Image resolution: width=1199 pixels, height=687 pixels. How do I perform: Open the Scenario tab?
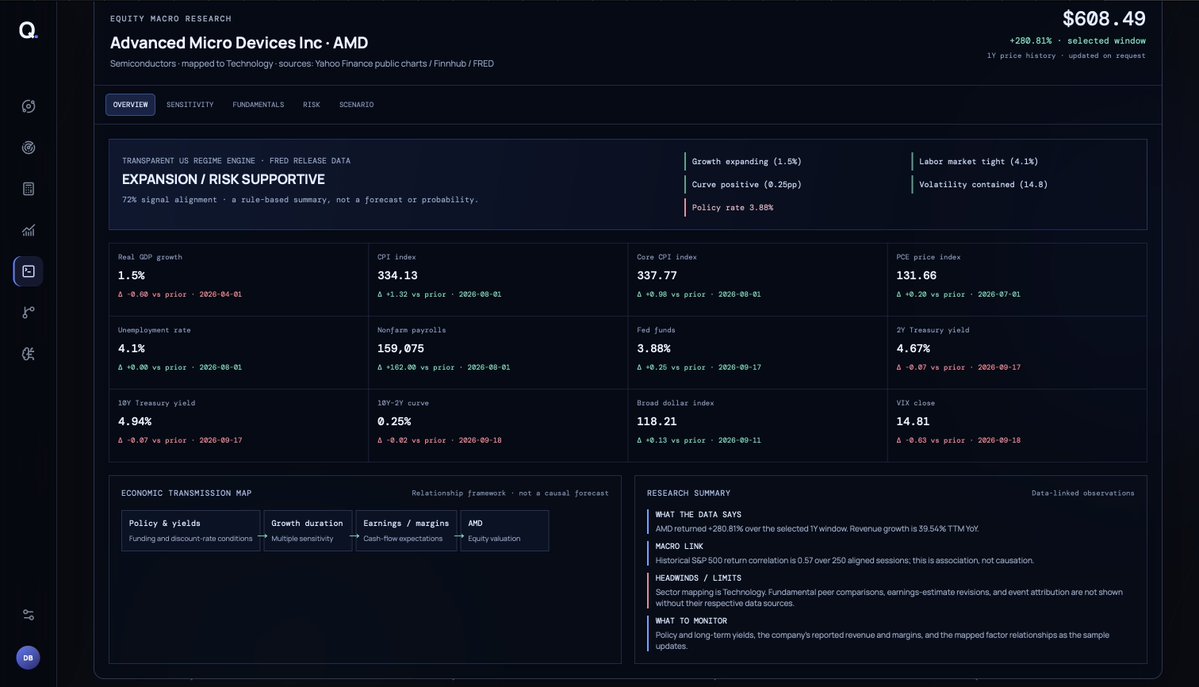click(x=356, y=105)
